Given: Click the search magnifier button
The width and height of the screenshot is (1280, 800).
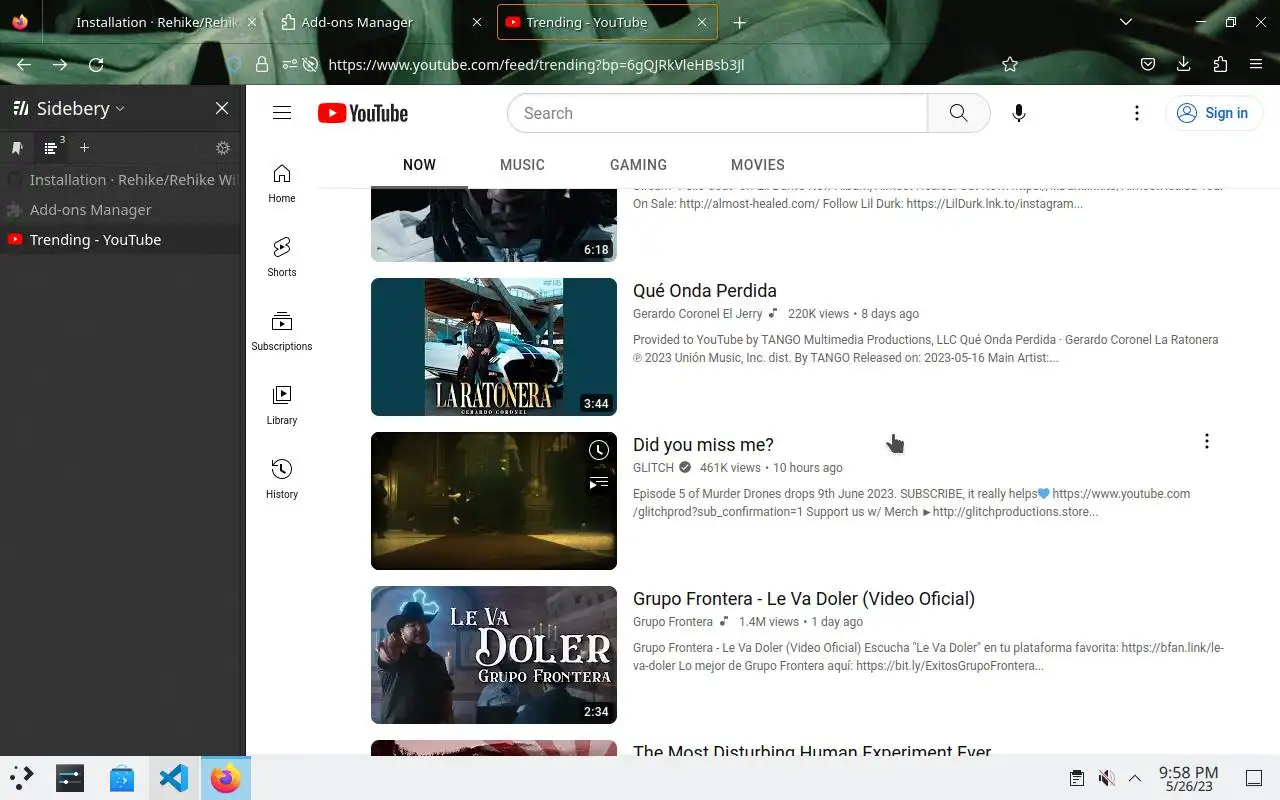Looking at the screenshot, I should coord(958,113).
